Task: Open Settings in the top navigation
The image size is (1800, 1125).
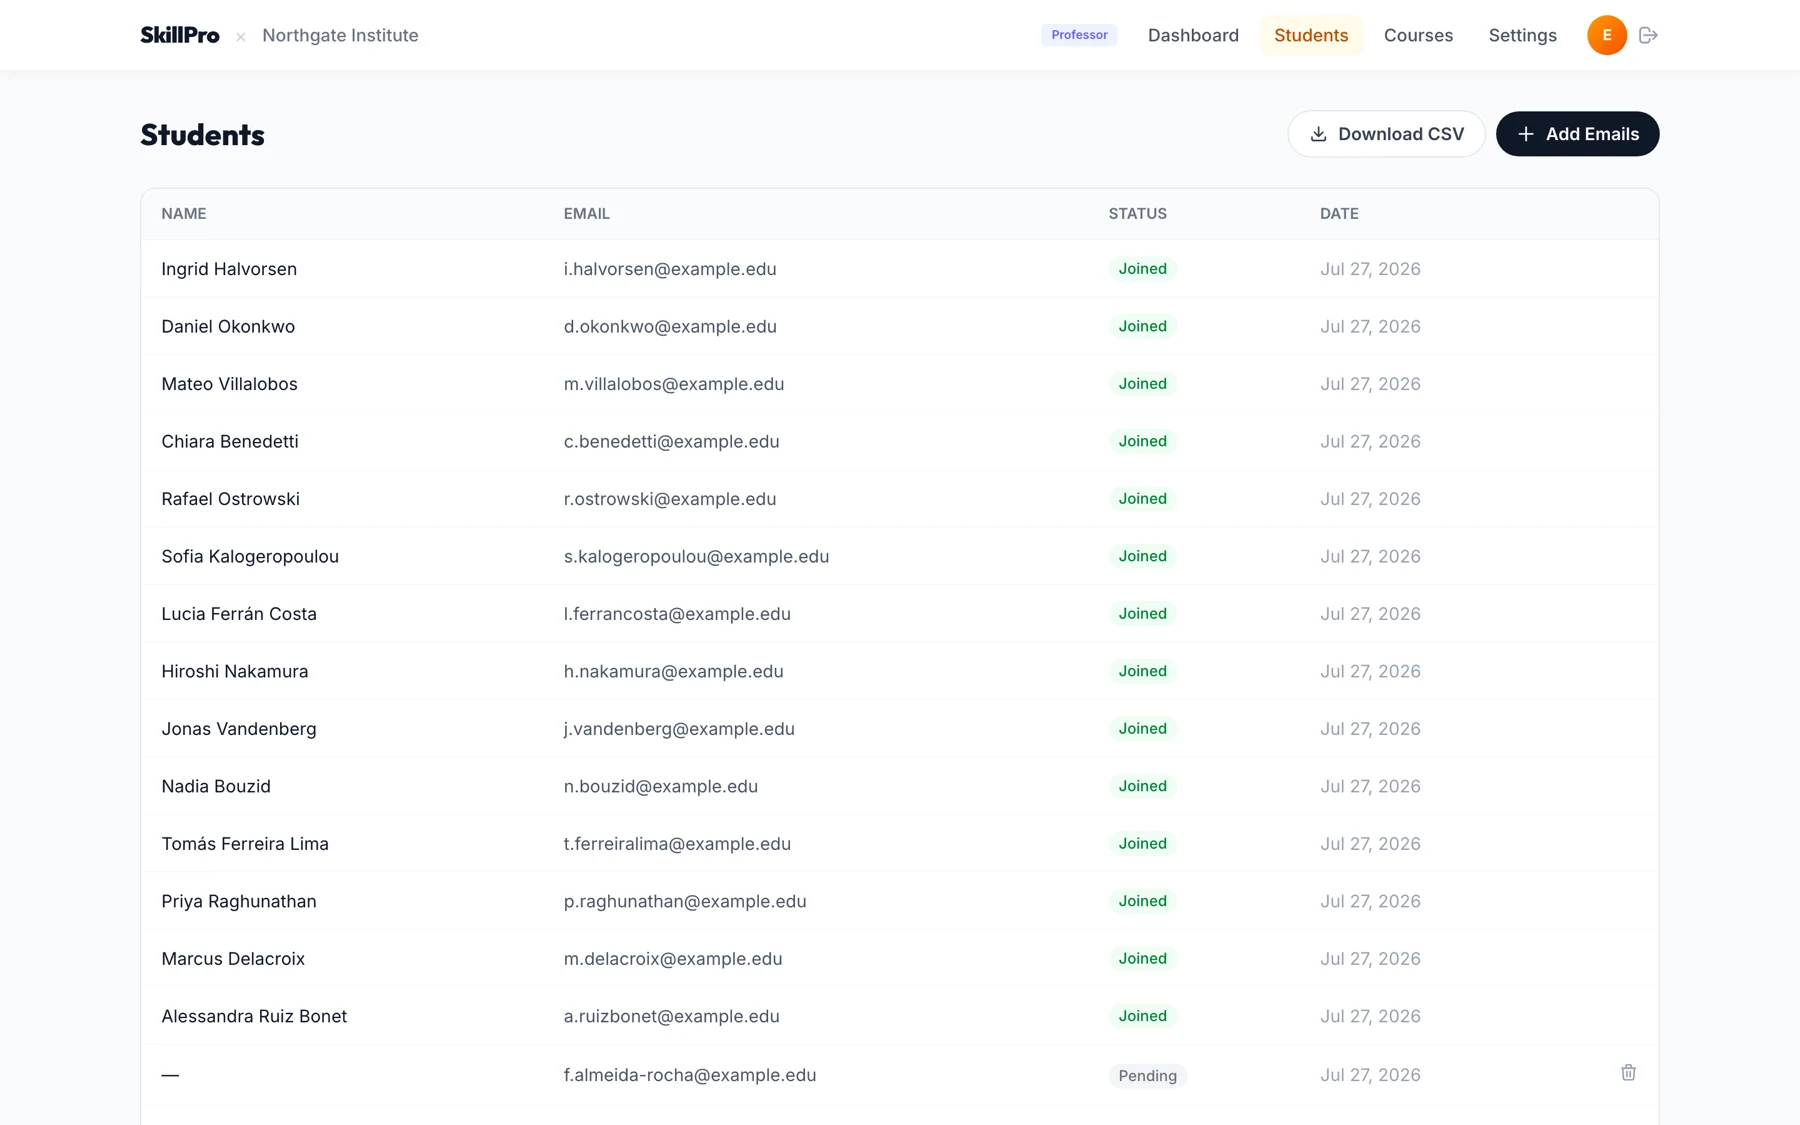Action: pos(1522,35)
